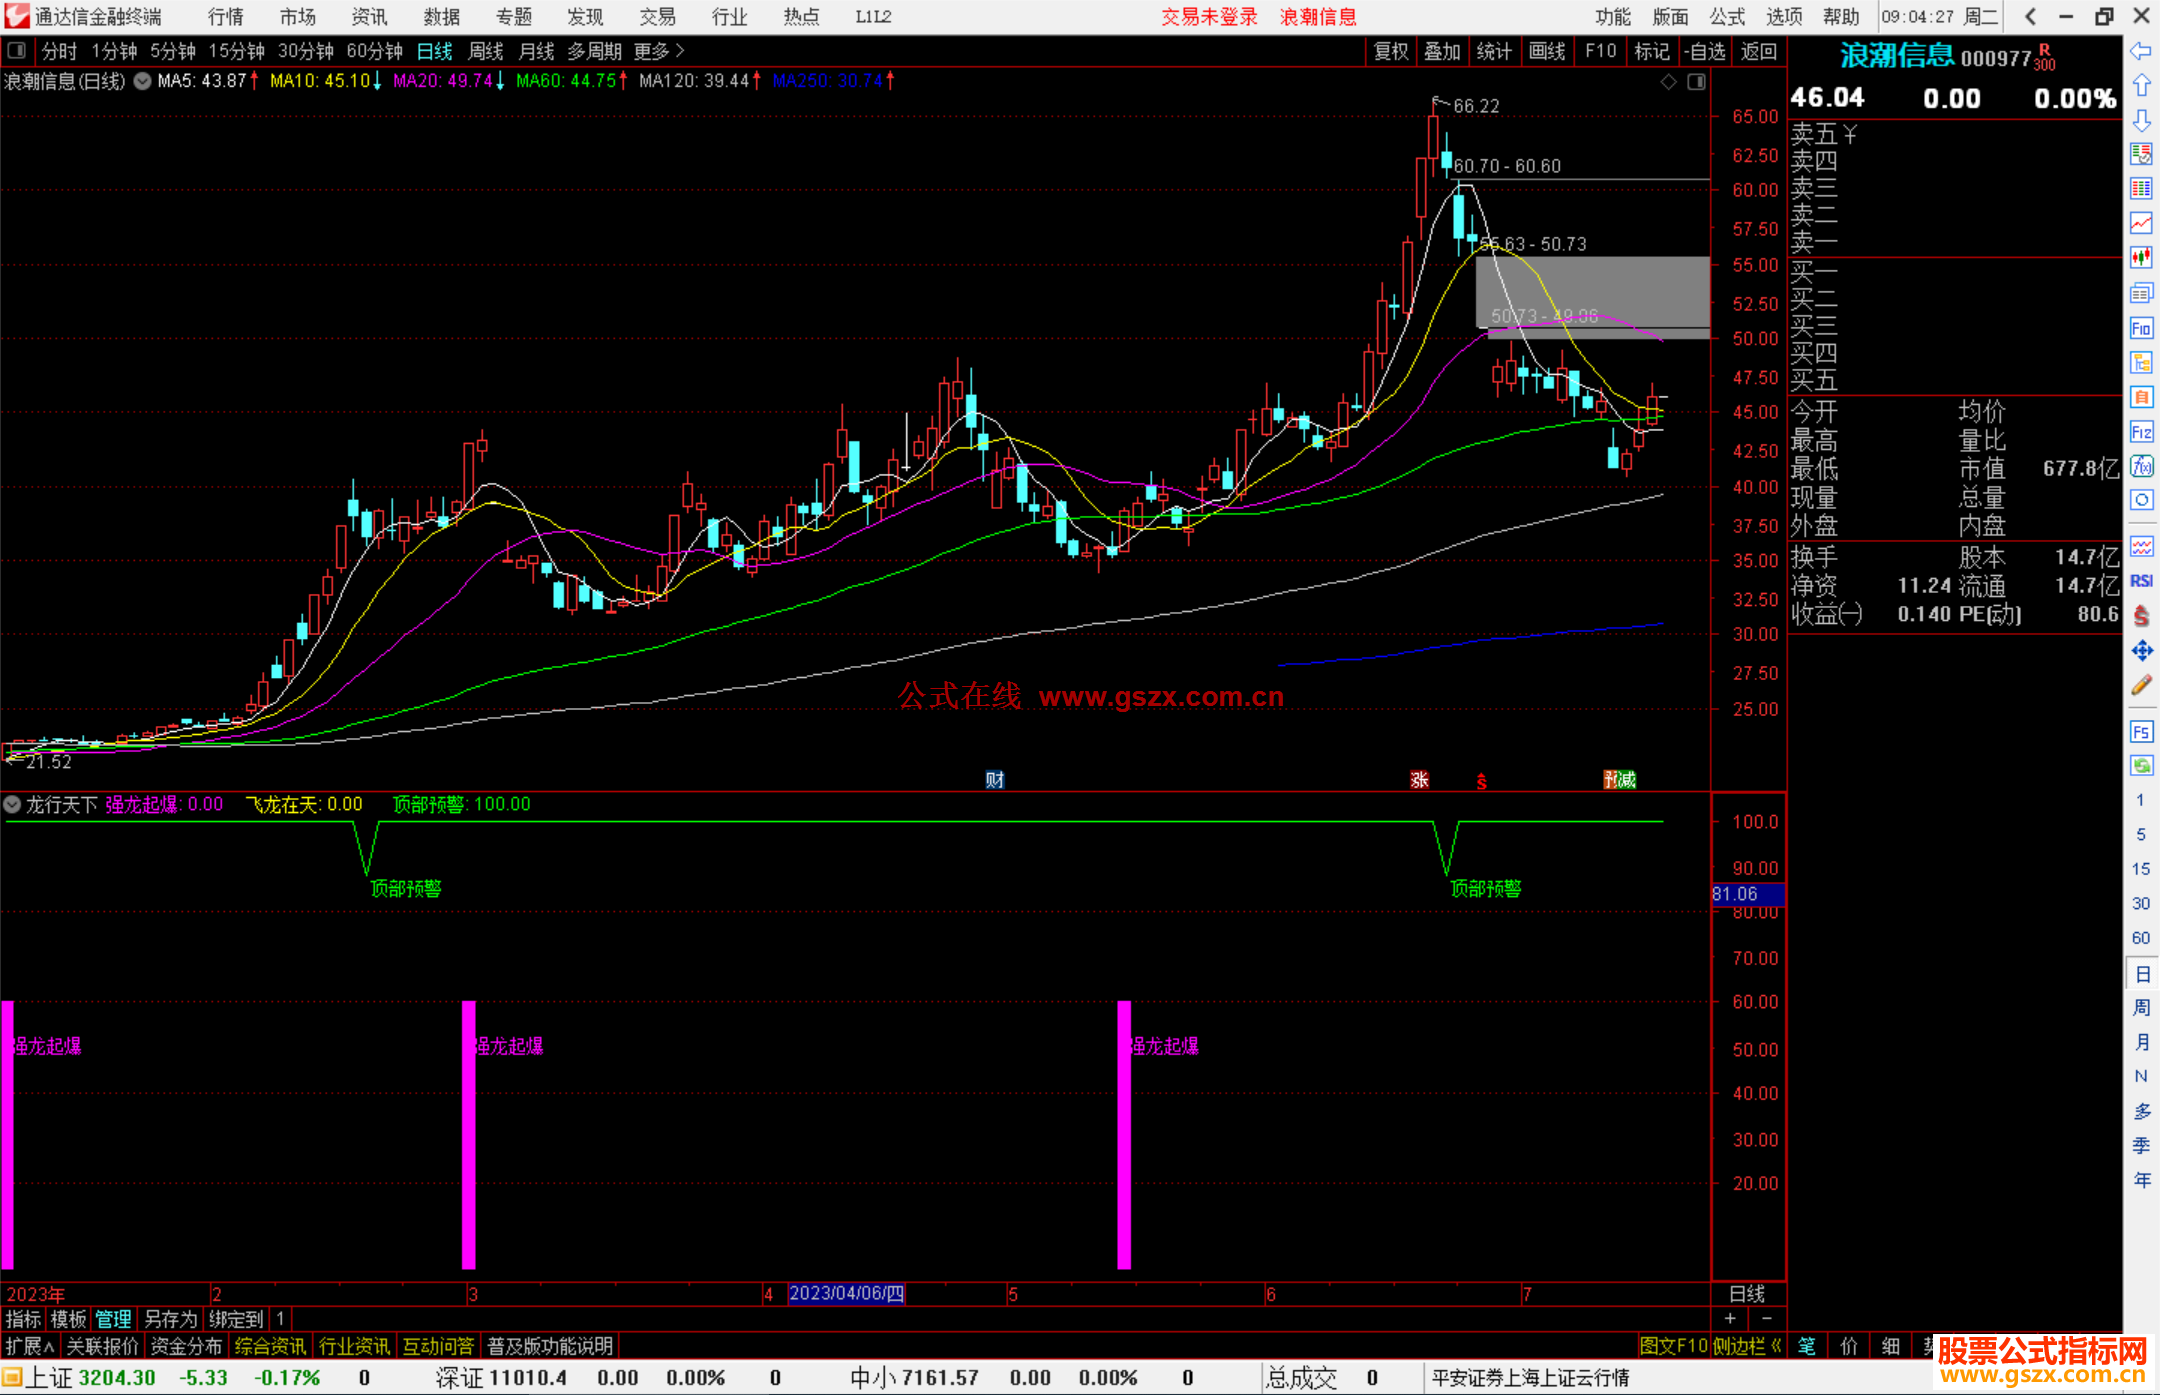Click the formula f(x) sidebar icon
This screenshot has height=1395, width=2160.
pos(2141,466)
